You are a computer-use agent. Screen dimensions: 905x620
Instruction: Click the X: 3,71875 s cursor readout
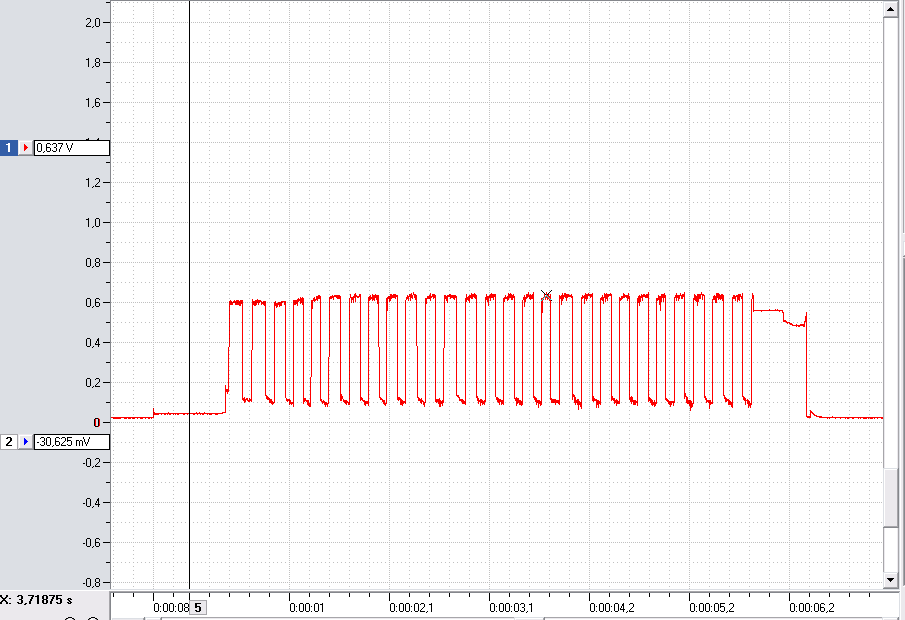36,600
